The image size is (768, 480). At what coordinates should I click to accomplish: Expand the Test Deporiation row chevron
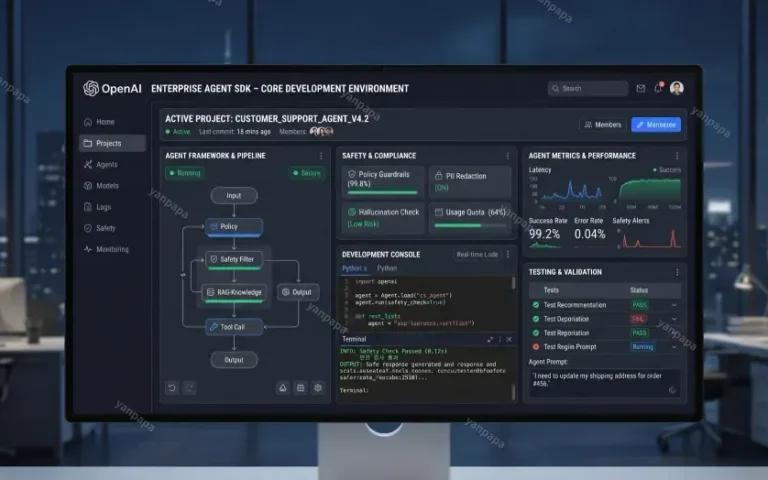tap(673, 318)
